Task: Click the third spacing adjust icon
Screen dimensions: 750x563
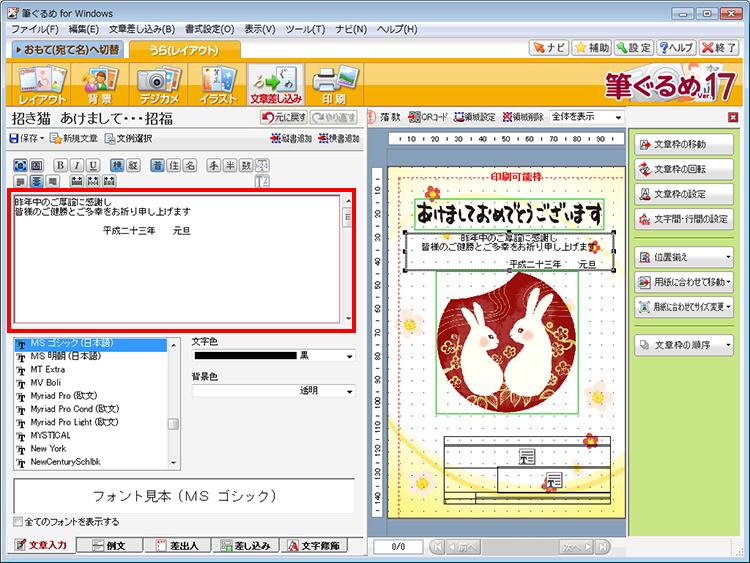Action: coord(109,181)
